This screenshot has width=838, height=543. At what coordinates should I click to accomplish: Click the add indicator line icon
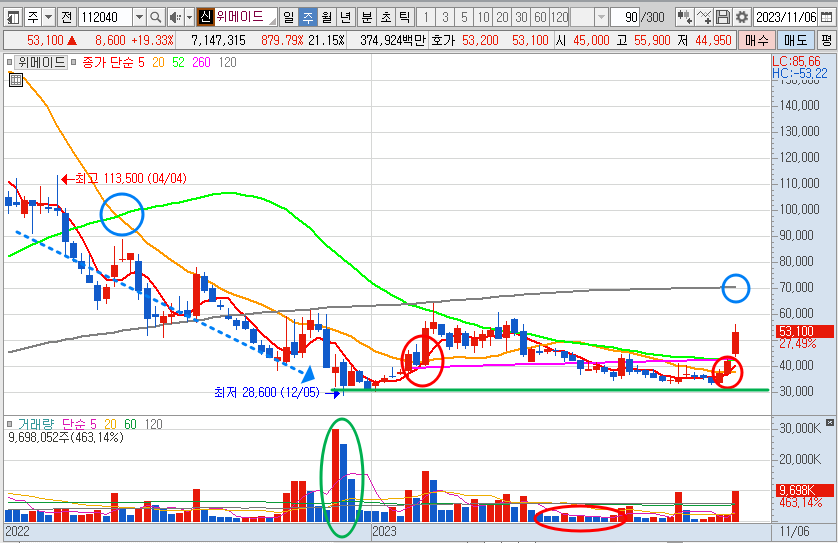tap(704, 18)
